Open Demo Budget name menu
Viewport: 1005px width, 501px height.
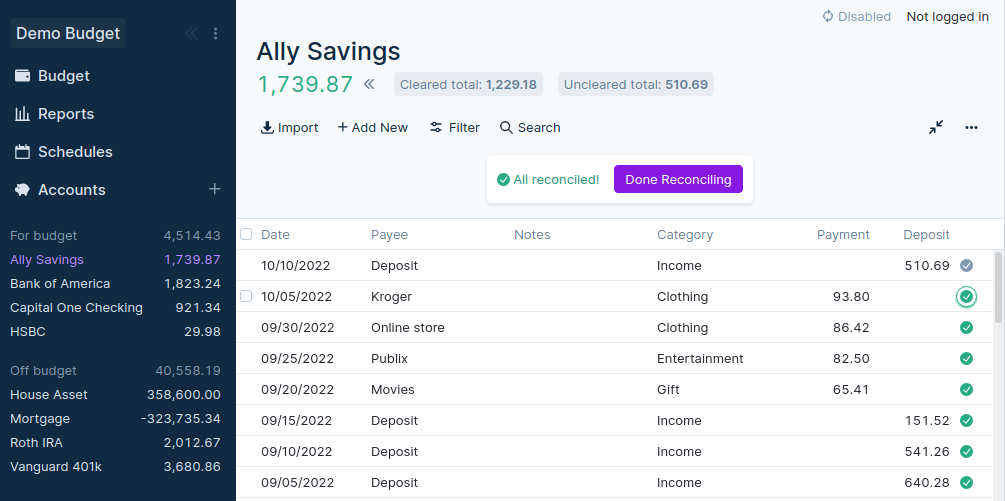(x=68, y=33)
